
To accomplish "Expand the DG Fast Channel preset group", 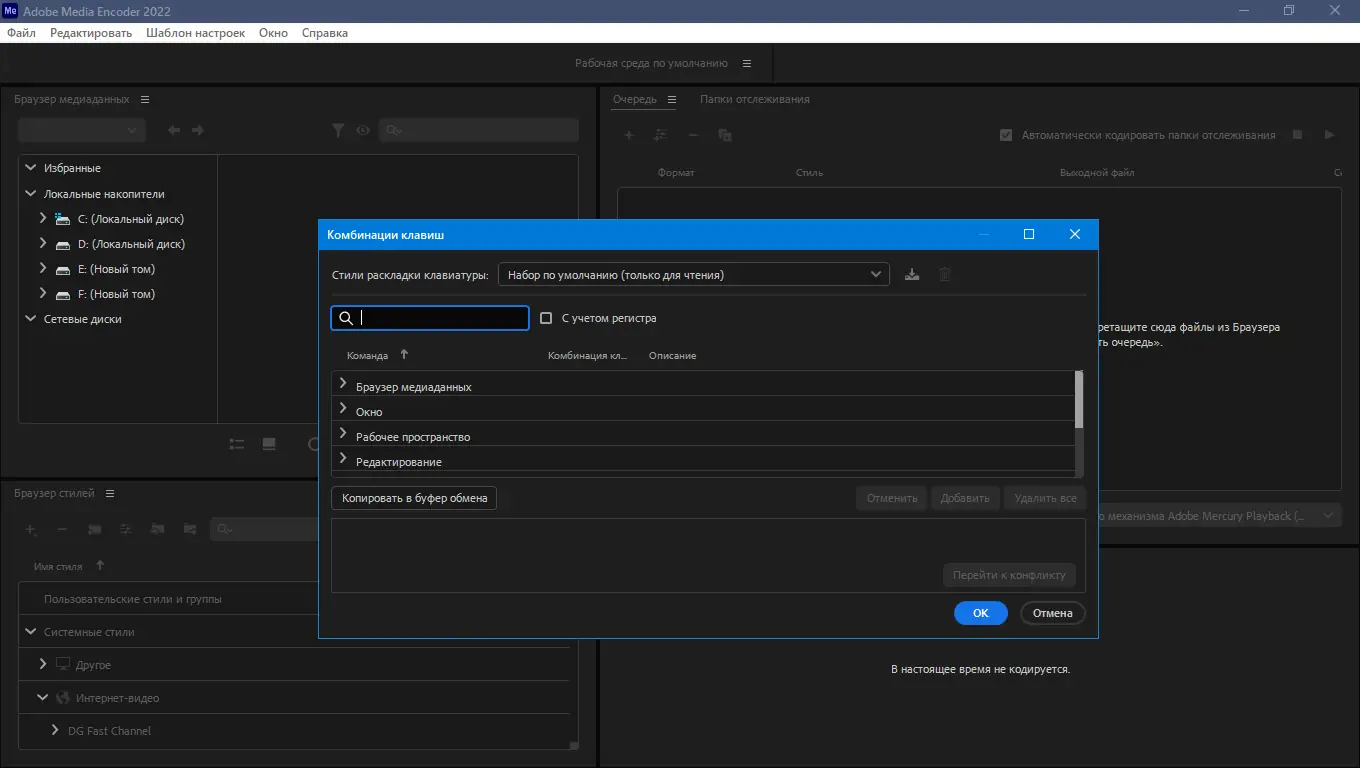I will [x=55, y=730].
